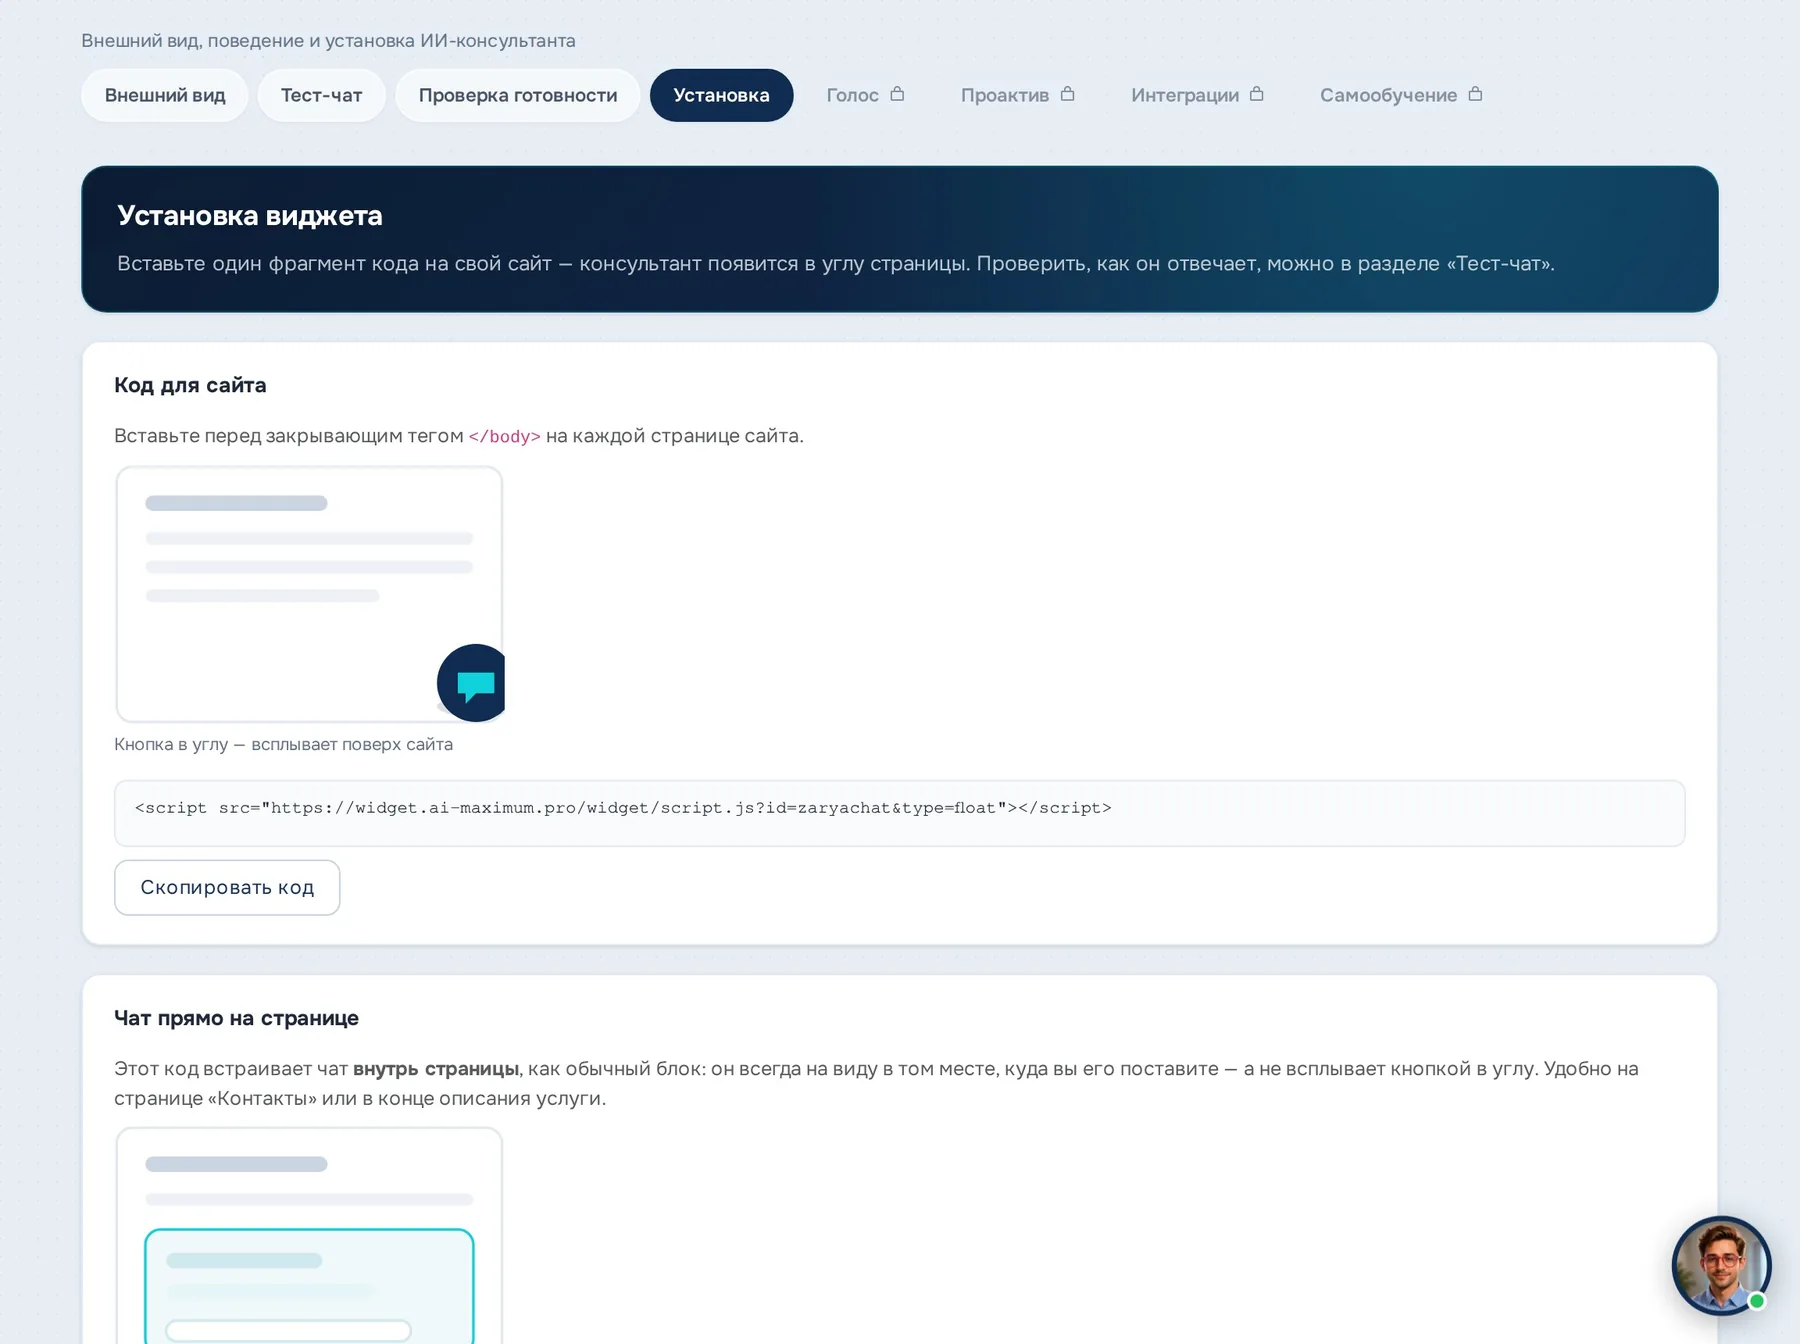Open the locked Проактив tab

[1017, 95]
